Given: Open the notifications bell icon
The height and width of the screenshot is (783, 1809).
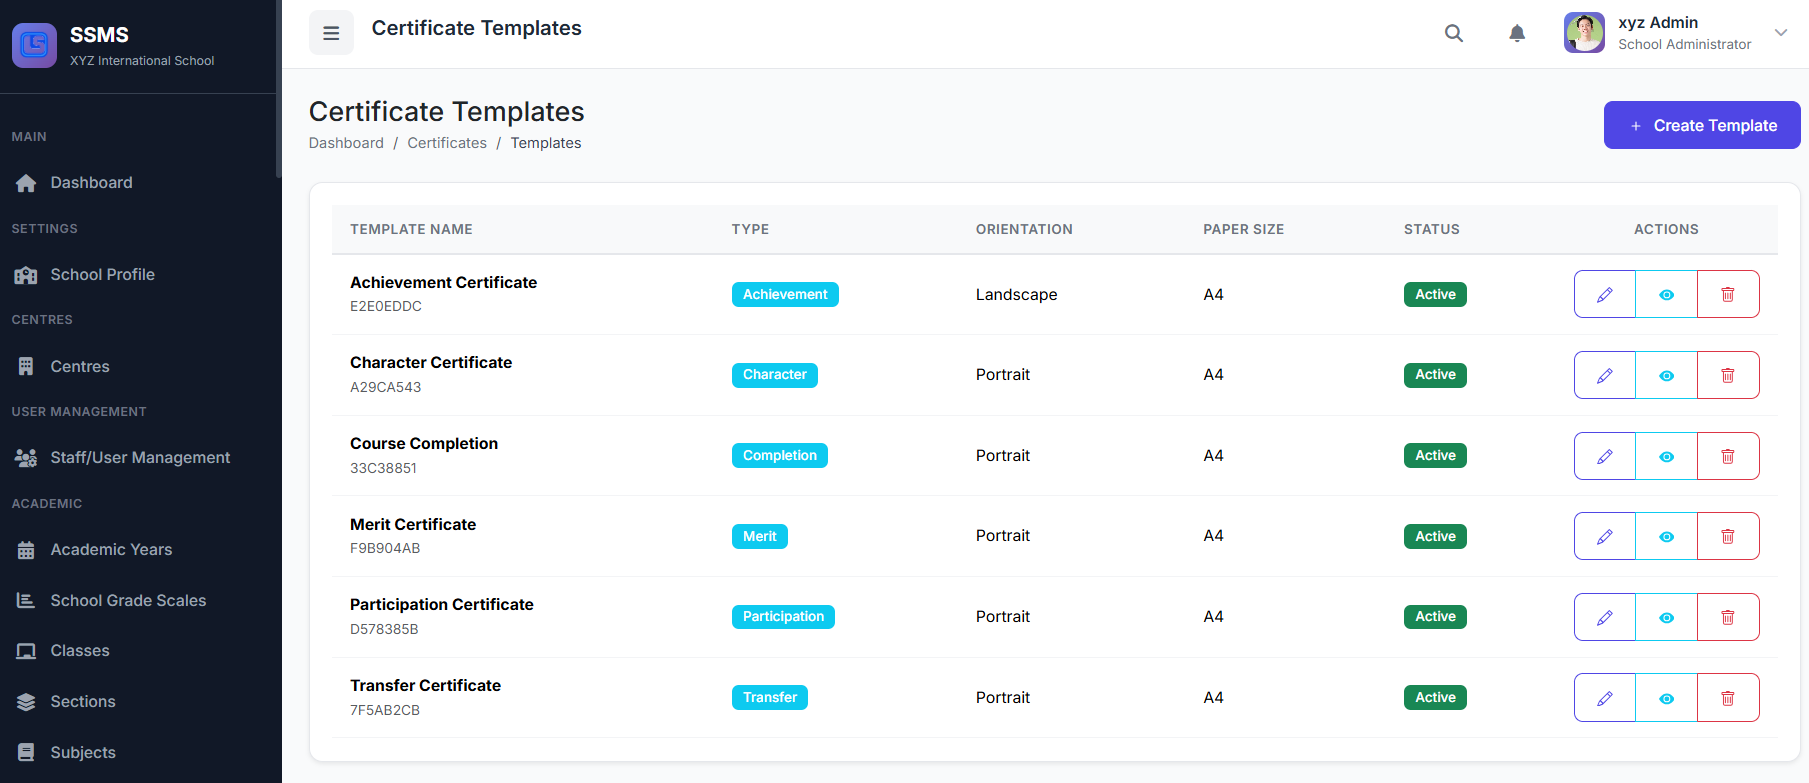Looking at the screenshot, I should [x=1516, y=33].
